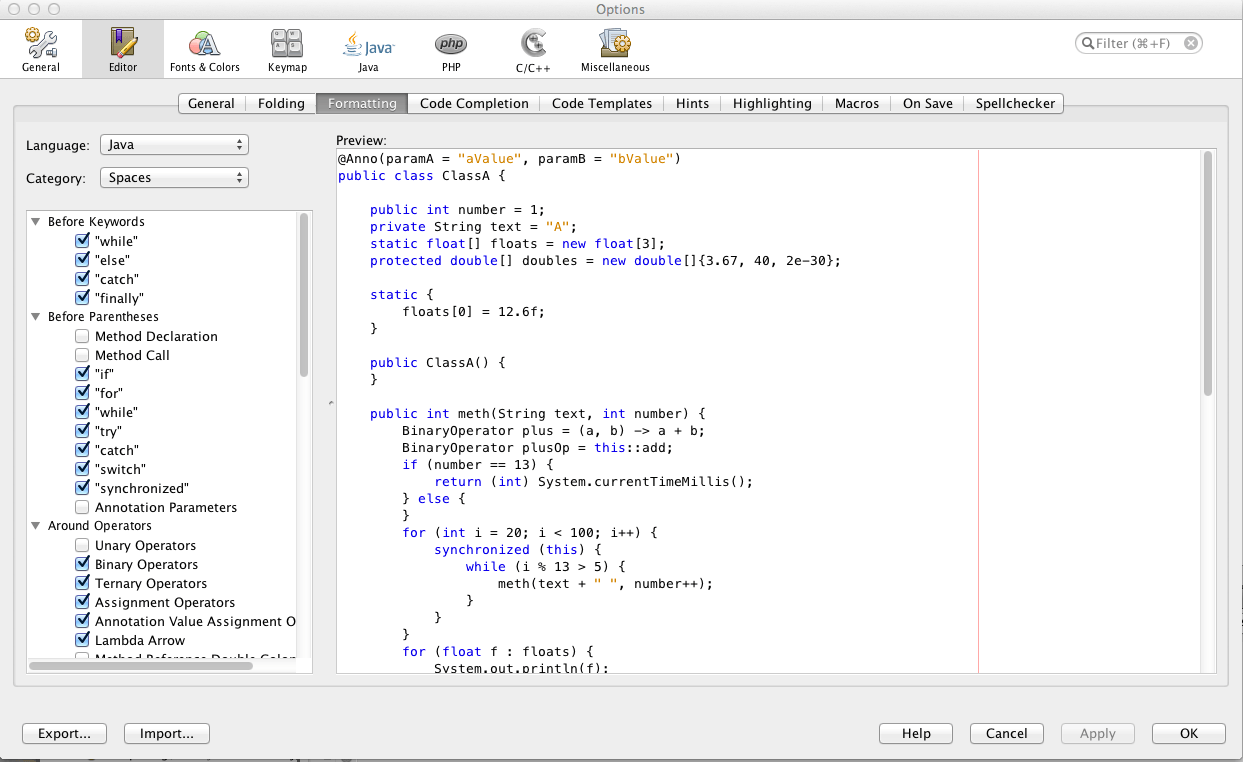
Task: Open the PHP options category
Action: tap(450, 50)
